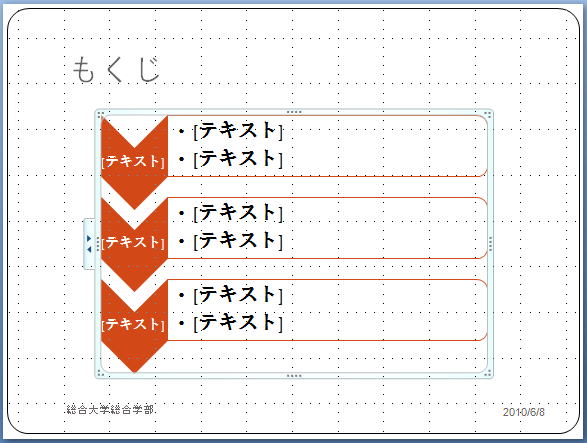Click the top-left corner sizing handle
The image size is (587, 443).
coord(100,114)
